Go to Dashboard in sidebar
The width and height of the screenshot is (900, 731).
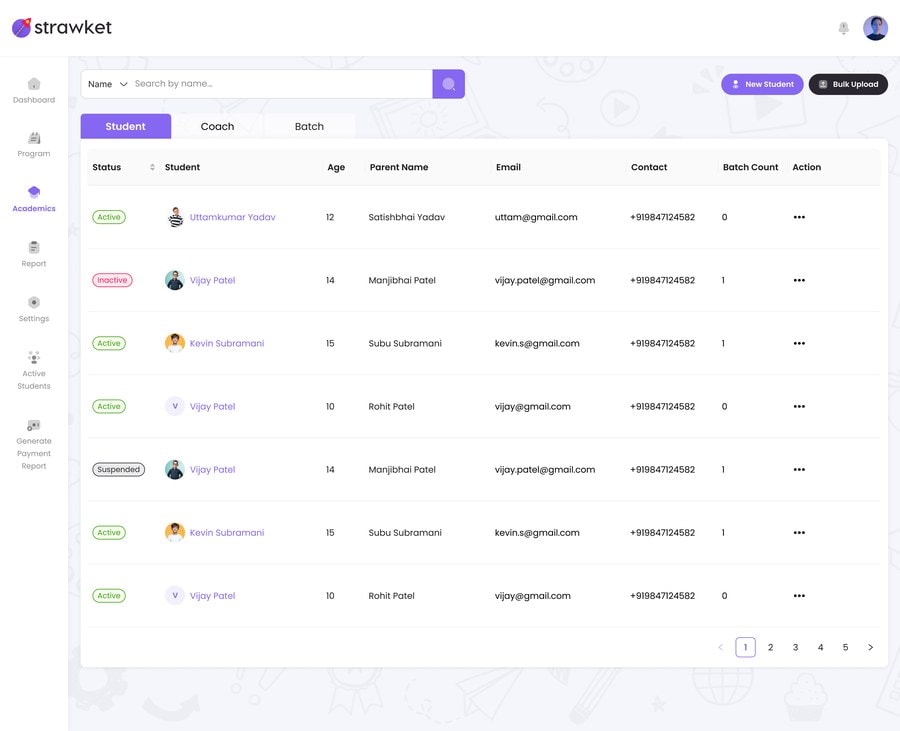(34, 91)
